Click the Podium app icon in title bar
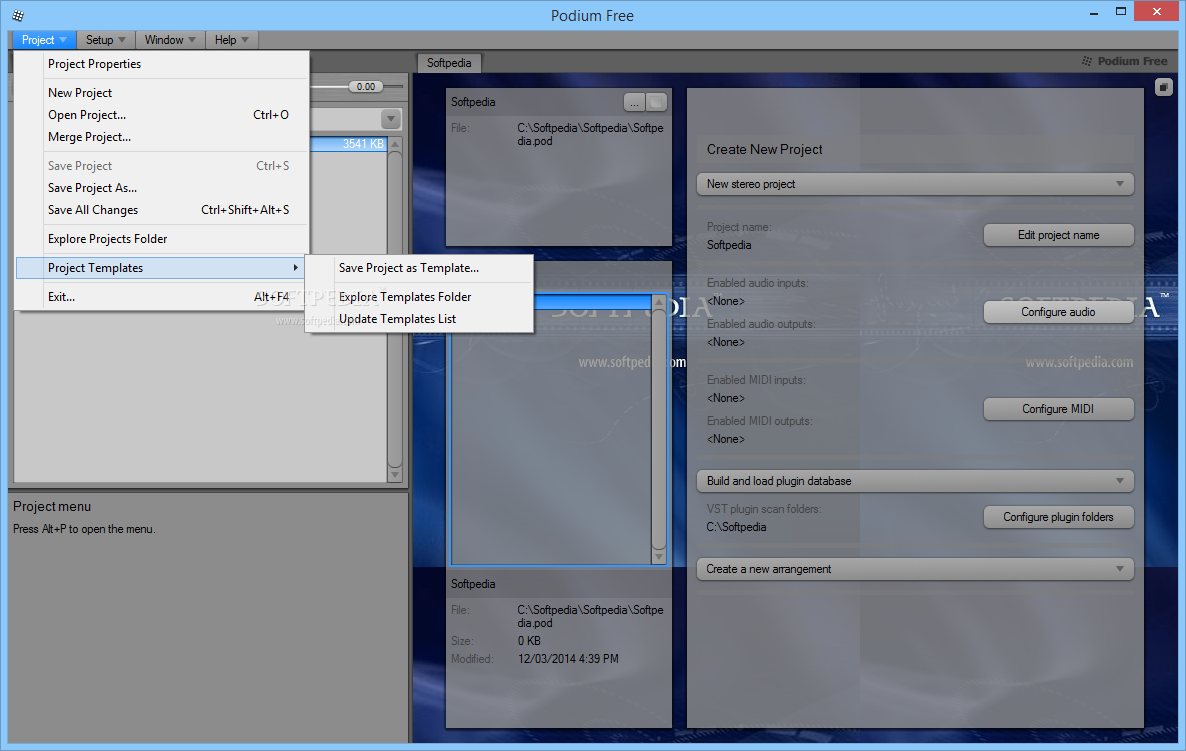The image size is (1186, 751). click(18, 15)
